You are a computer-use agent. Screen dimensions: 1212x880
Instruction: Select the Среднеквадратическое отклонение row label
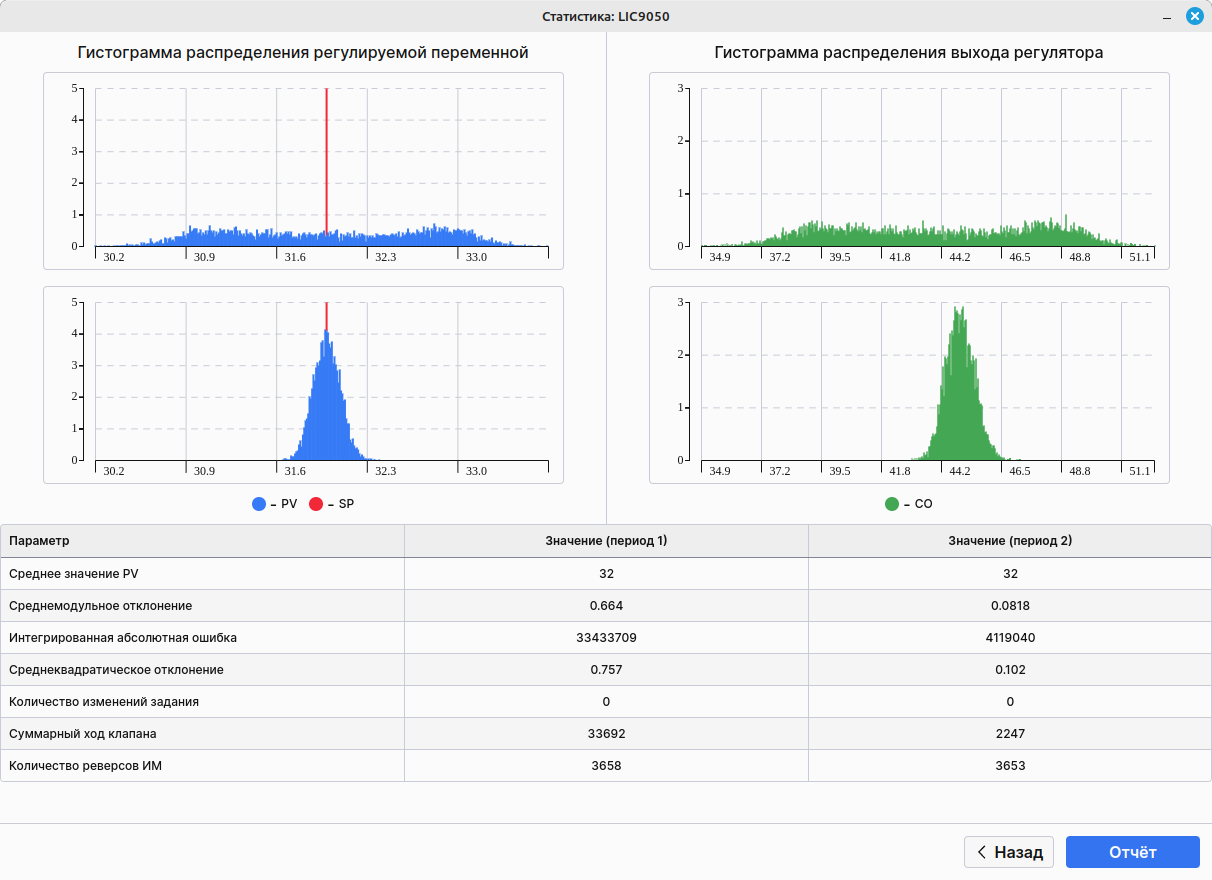[x=116, y=670]
